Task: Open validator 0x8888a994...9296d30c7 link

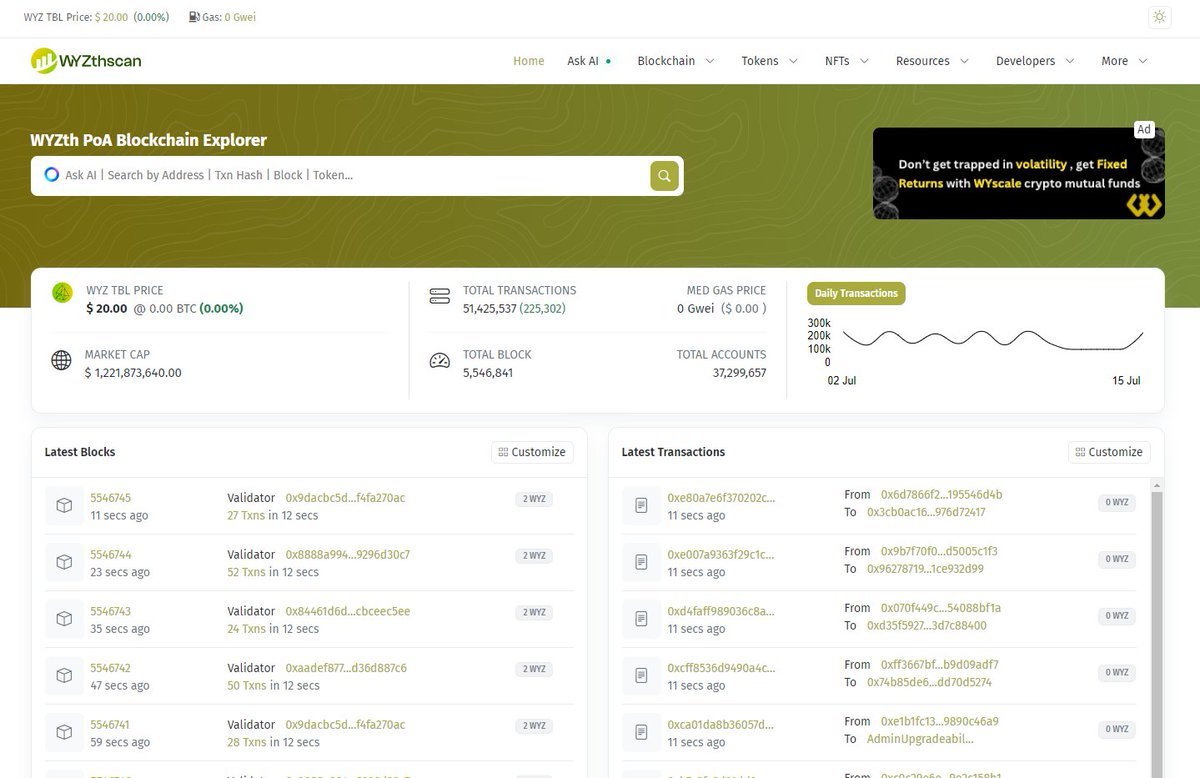Action: point(348,555)
